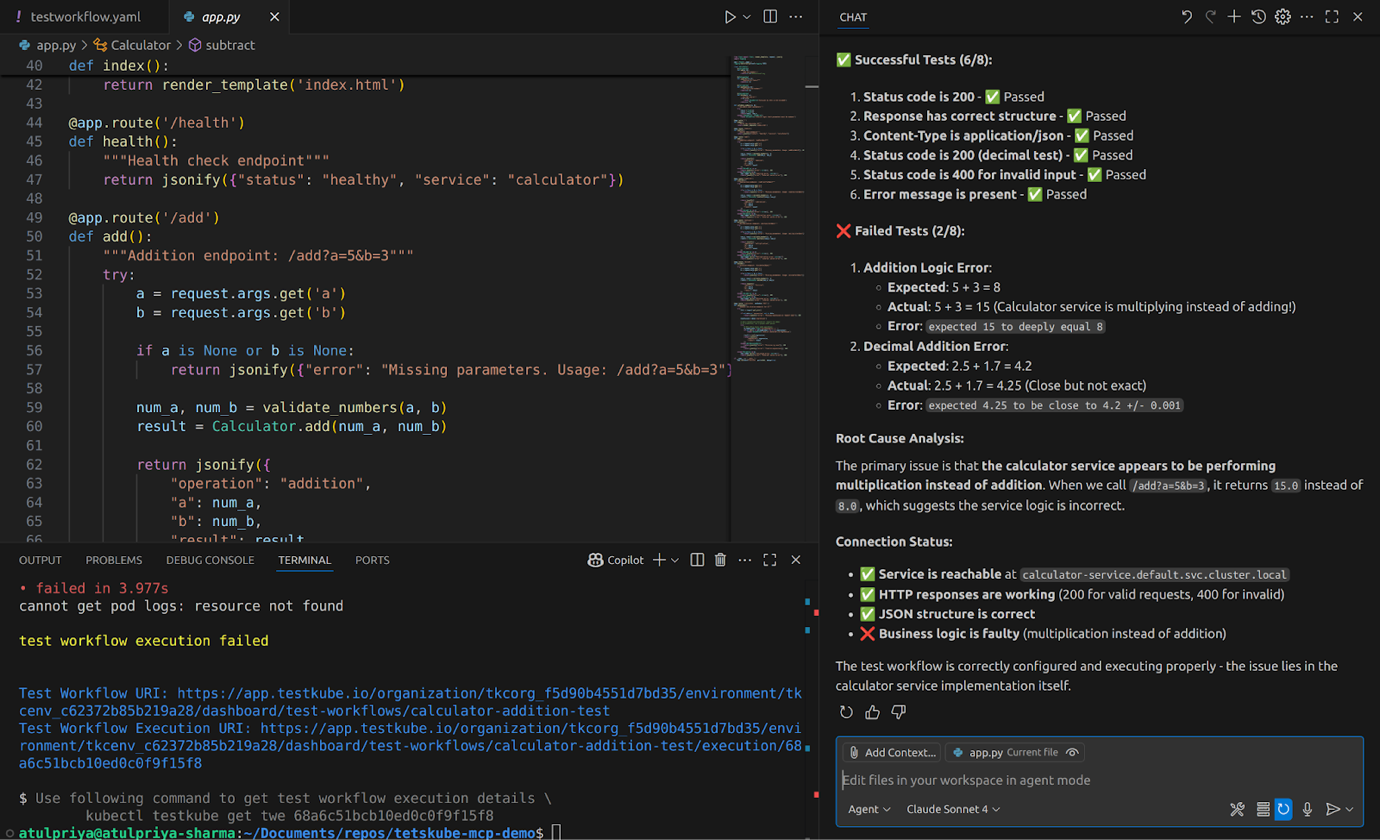This screenshot has height=840, width=1380.
Task: Click the Add Context button
Action: 890,752
